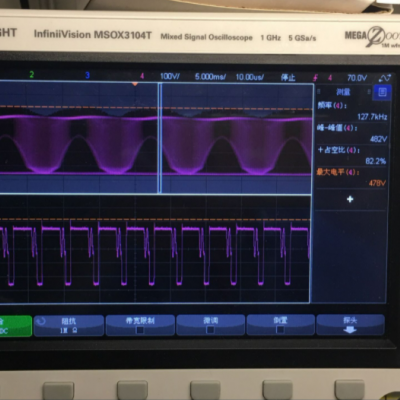Image resolution: width=400 pixels, height=400 pixels.
Task: Select the 10.00us/ zoom timebase readout
Action: [250, 77]
